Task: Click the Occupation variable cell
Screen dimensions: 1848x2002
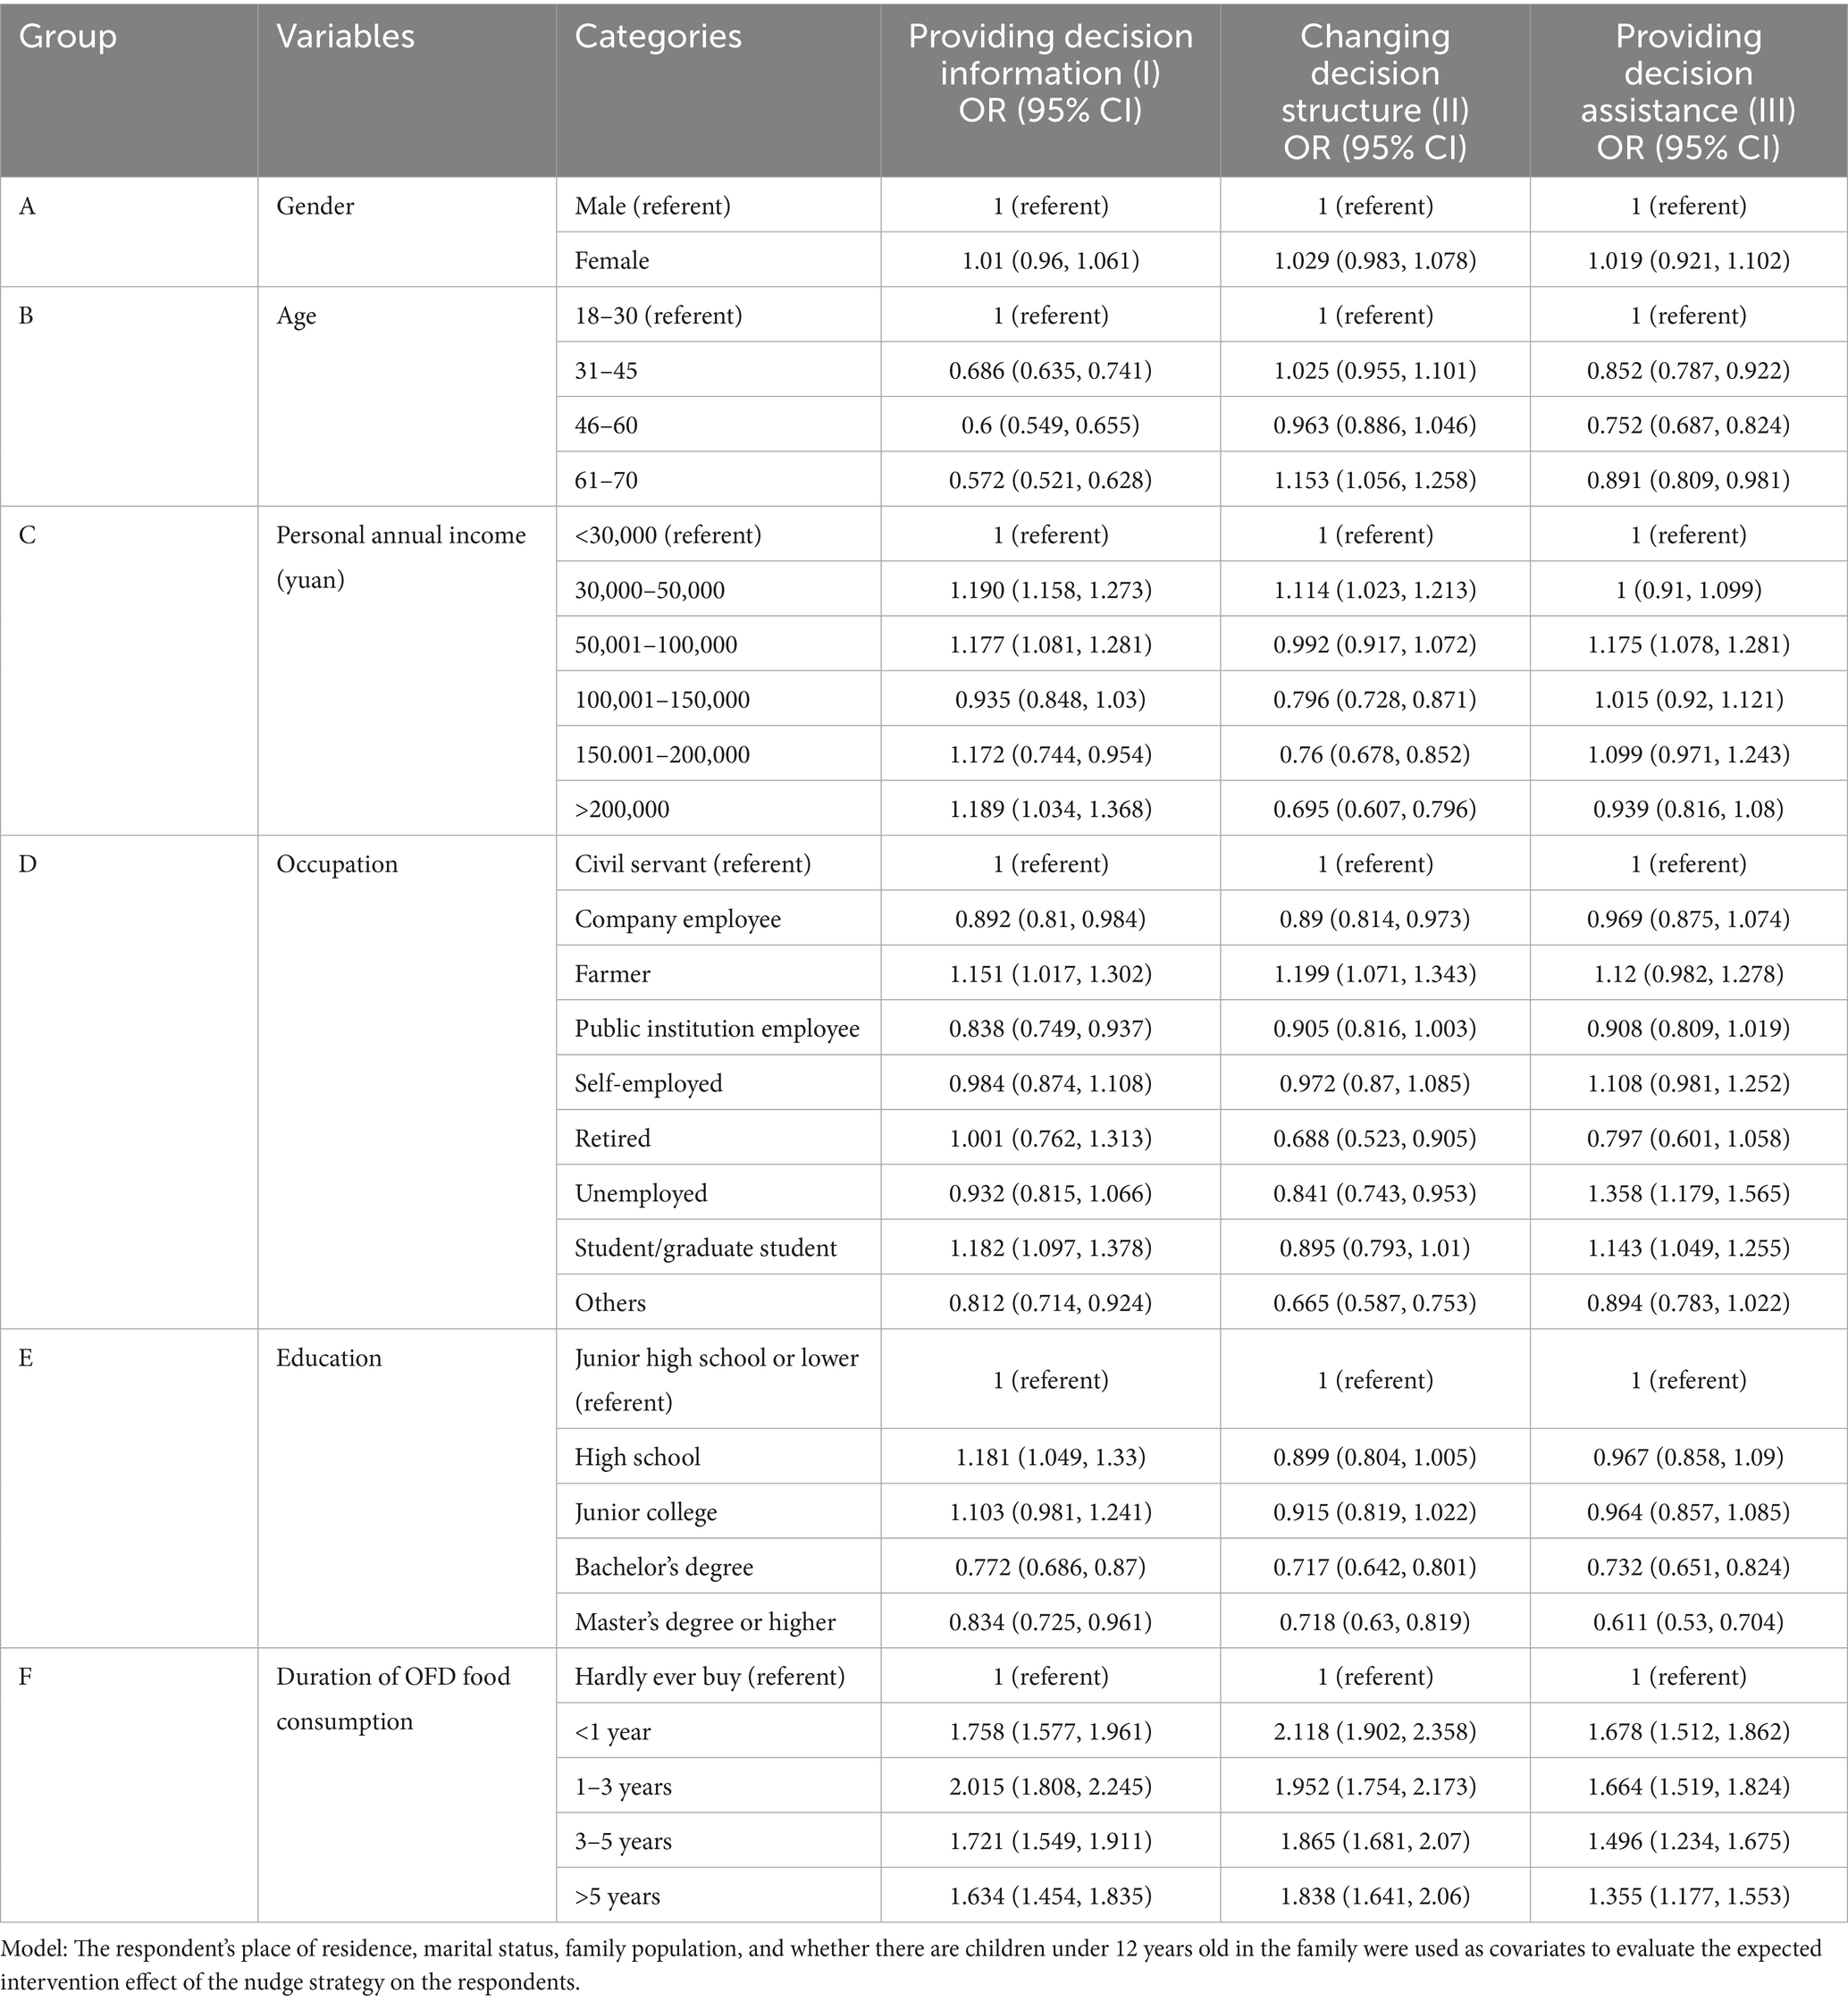Action: click(337, 864)
